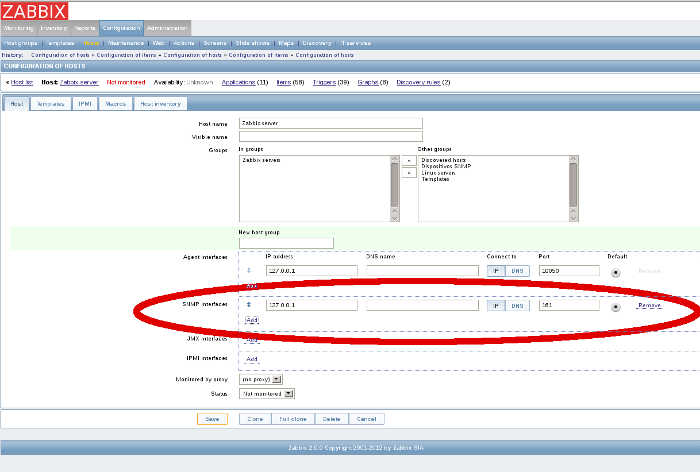Open the Administration top menu

click(167, 28)
